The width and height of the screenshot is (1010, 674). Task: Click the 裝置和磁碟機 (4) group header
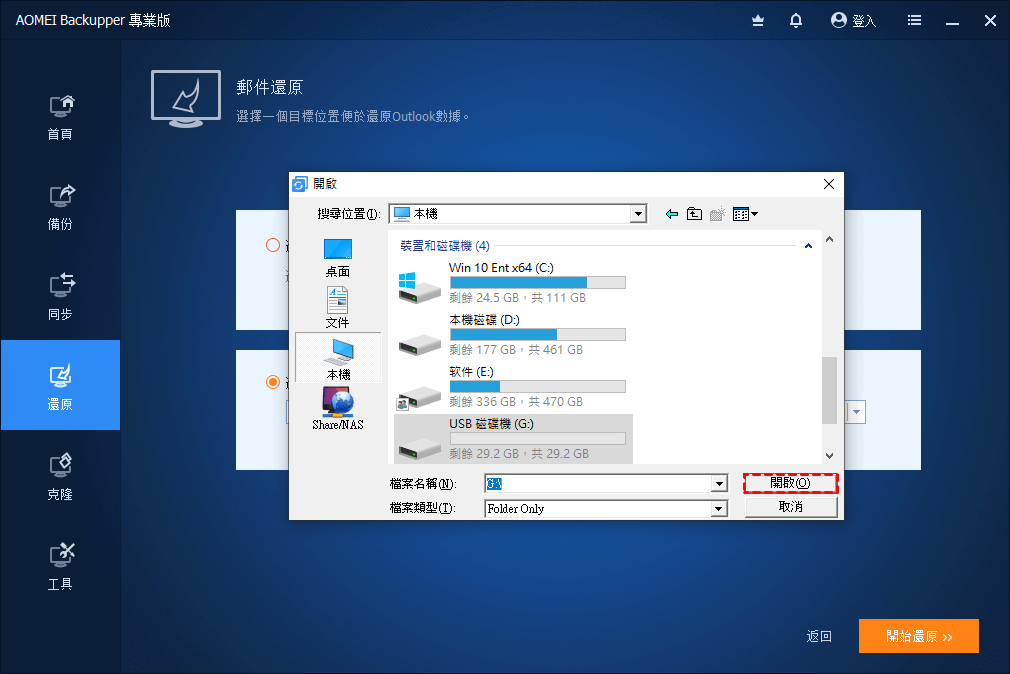[444, 246]
